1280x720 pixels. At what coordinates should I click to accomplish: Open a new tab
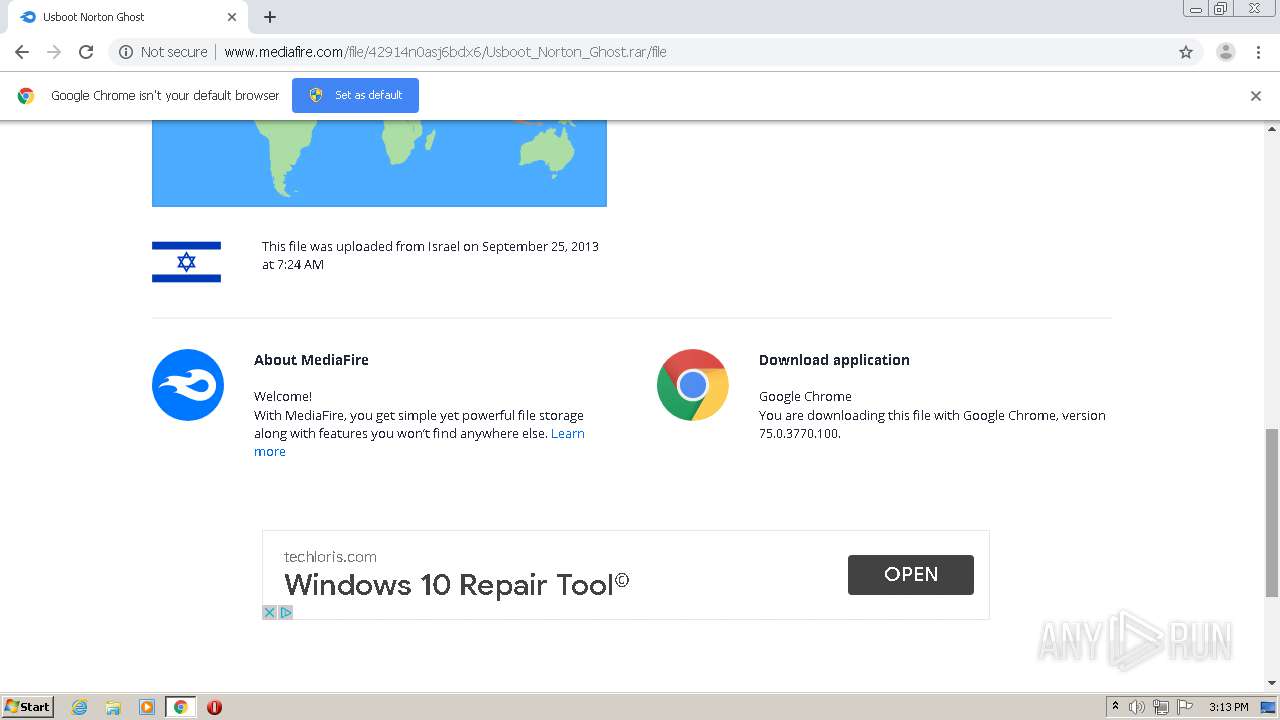click(270, 17)
